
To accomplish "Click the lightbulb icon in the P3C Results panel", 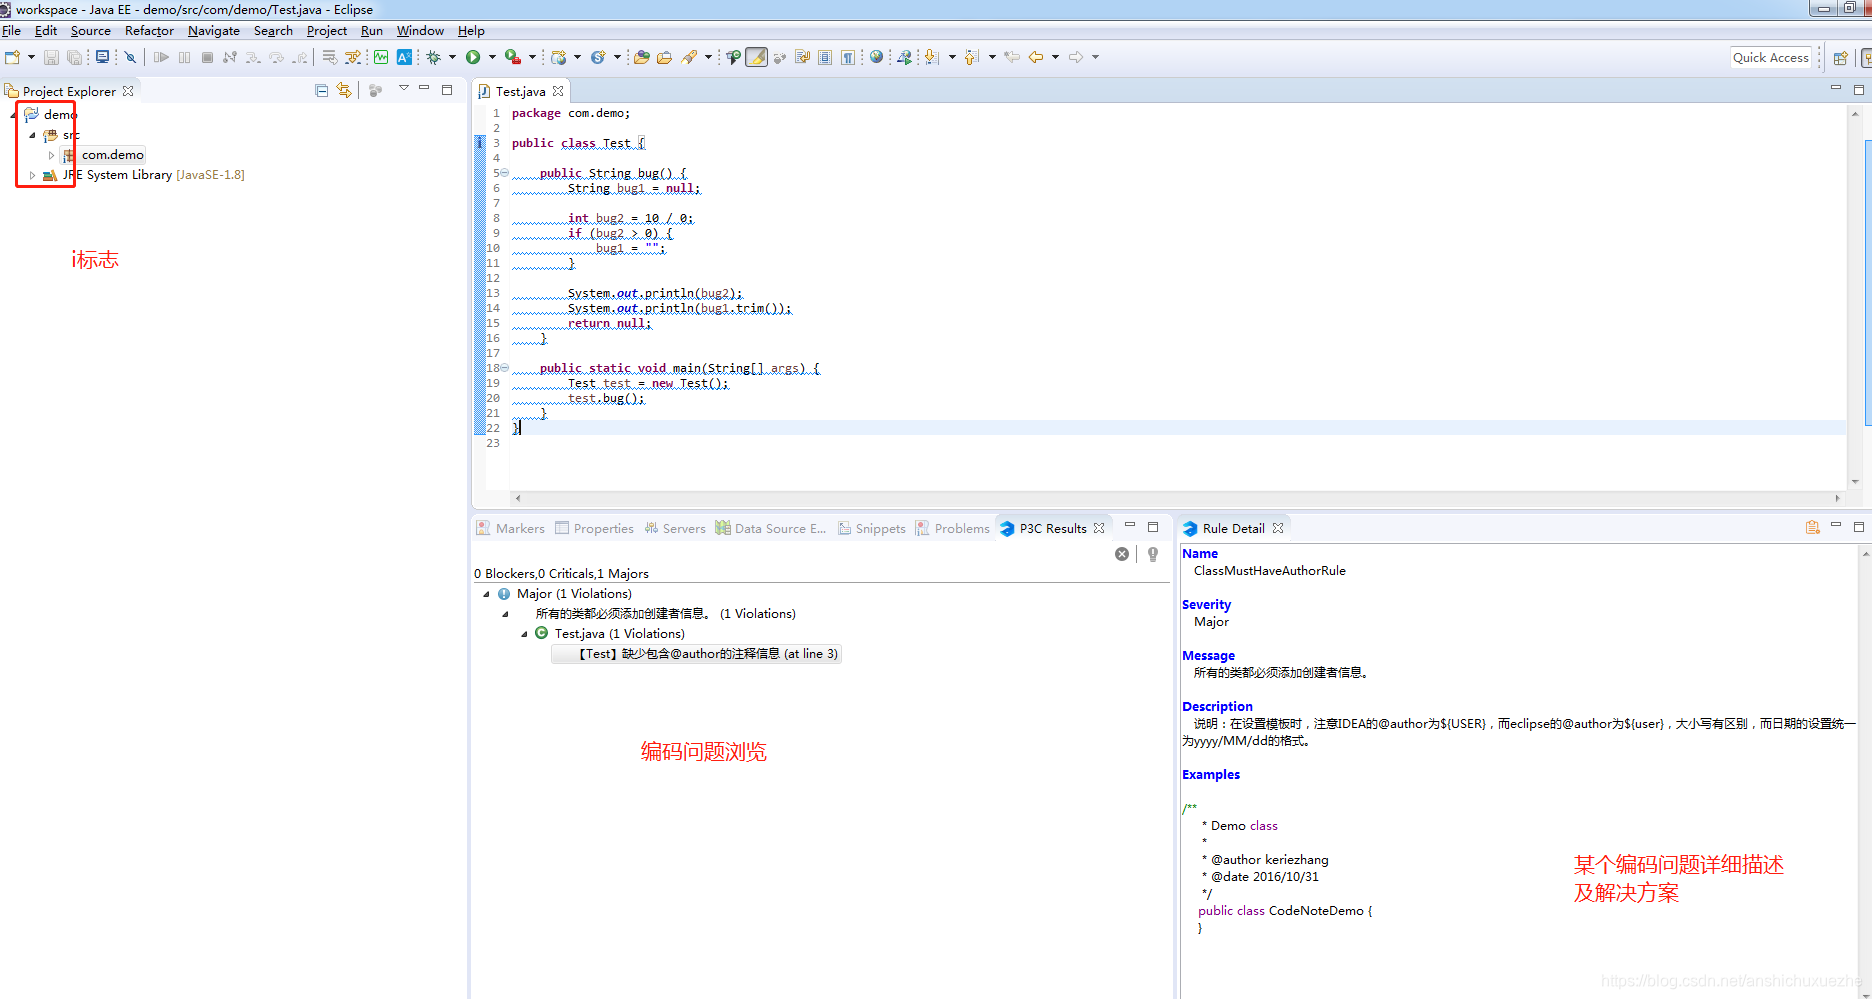I will [x=1153, y=553].
